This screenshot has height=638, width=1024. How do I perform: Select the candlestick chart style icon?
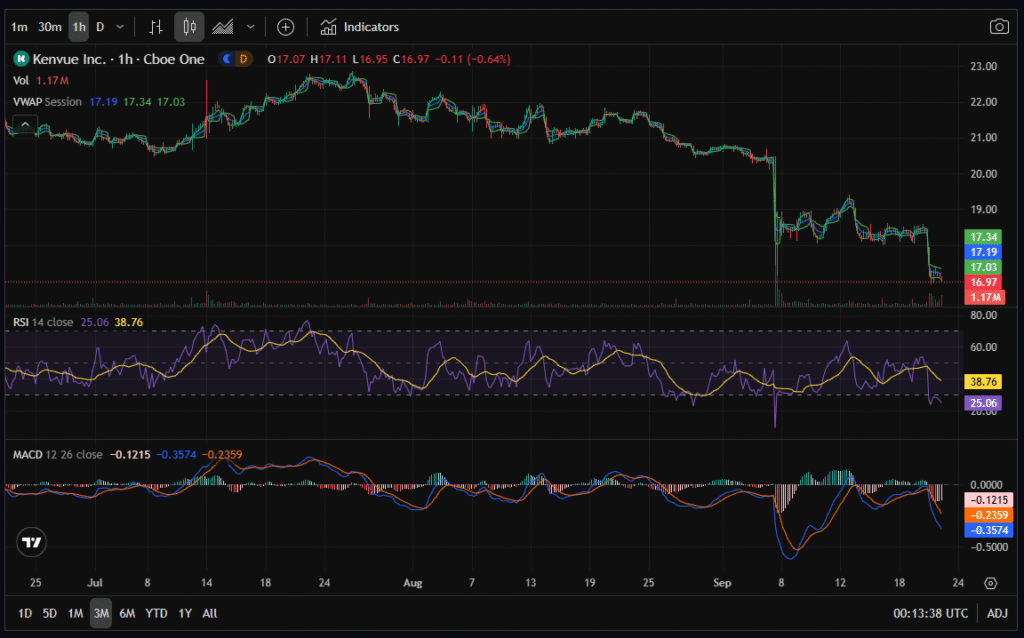point(189,27)
